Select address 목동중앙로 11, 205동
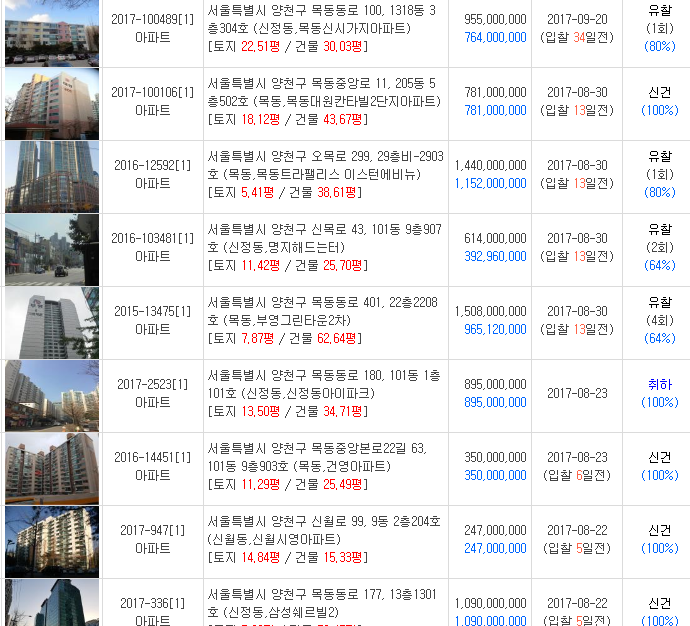The image size is (690, 626). point(324,92)
